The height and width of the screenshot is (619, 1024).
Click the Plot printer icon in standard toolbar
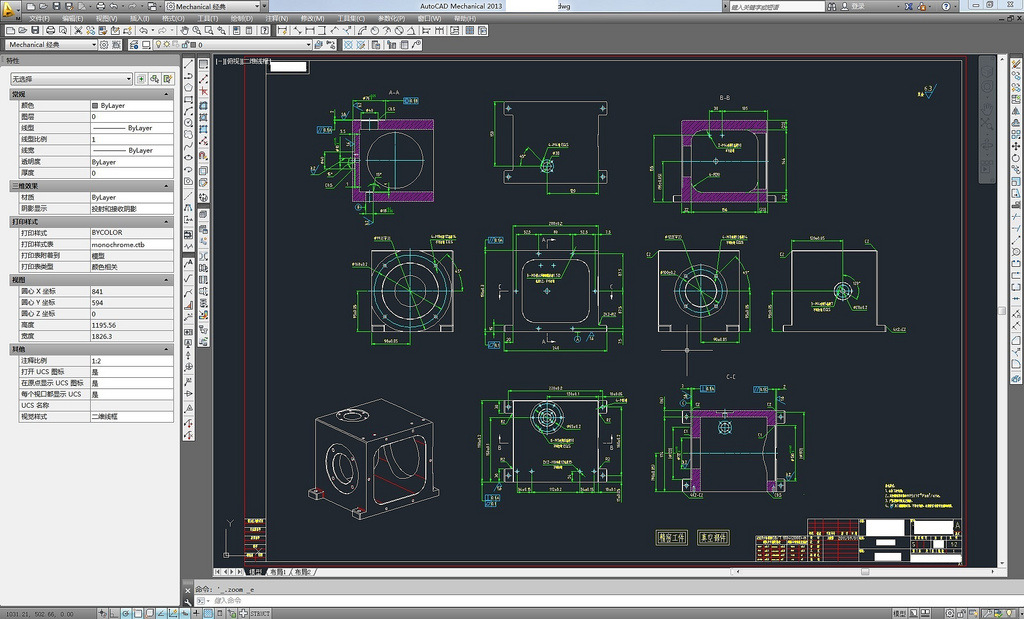click(53, 30)
